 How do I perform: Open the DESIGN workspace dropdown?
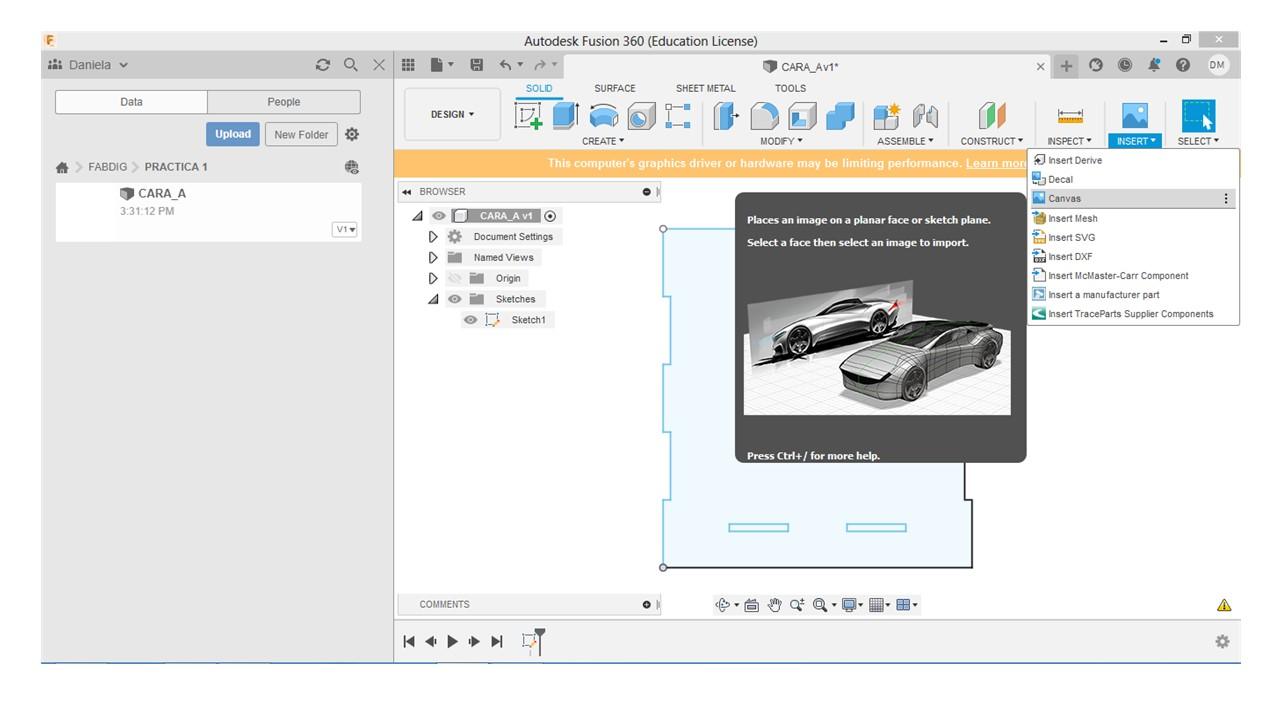tap(452, 114)
